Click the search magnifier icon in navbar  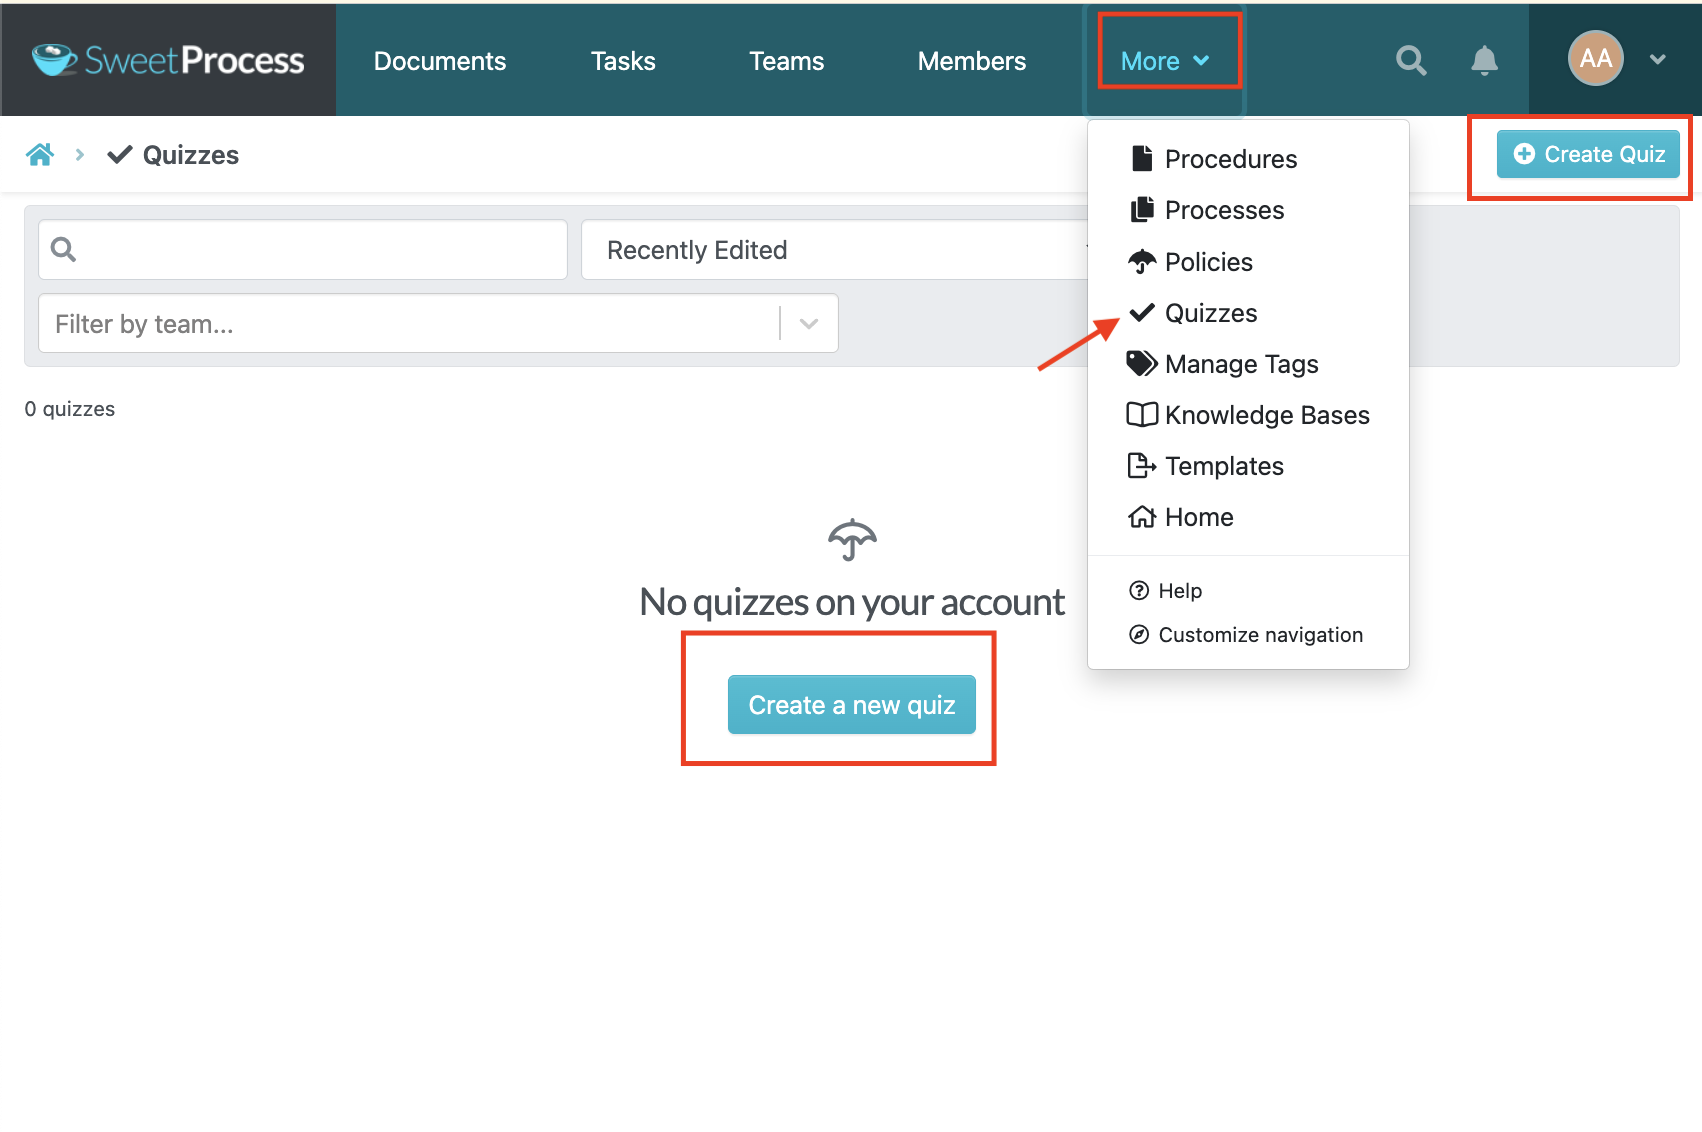pos(1411,61)
